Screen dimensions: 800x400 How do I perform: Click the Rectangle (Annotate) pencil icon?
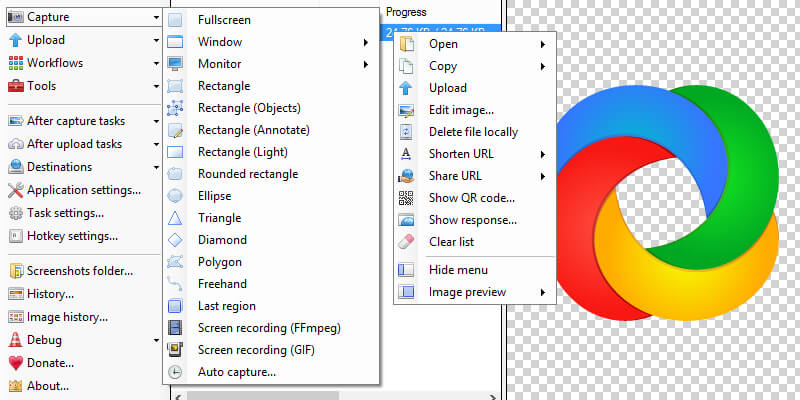(175, 130)
